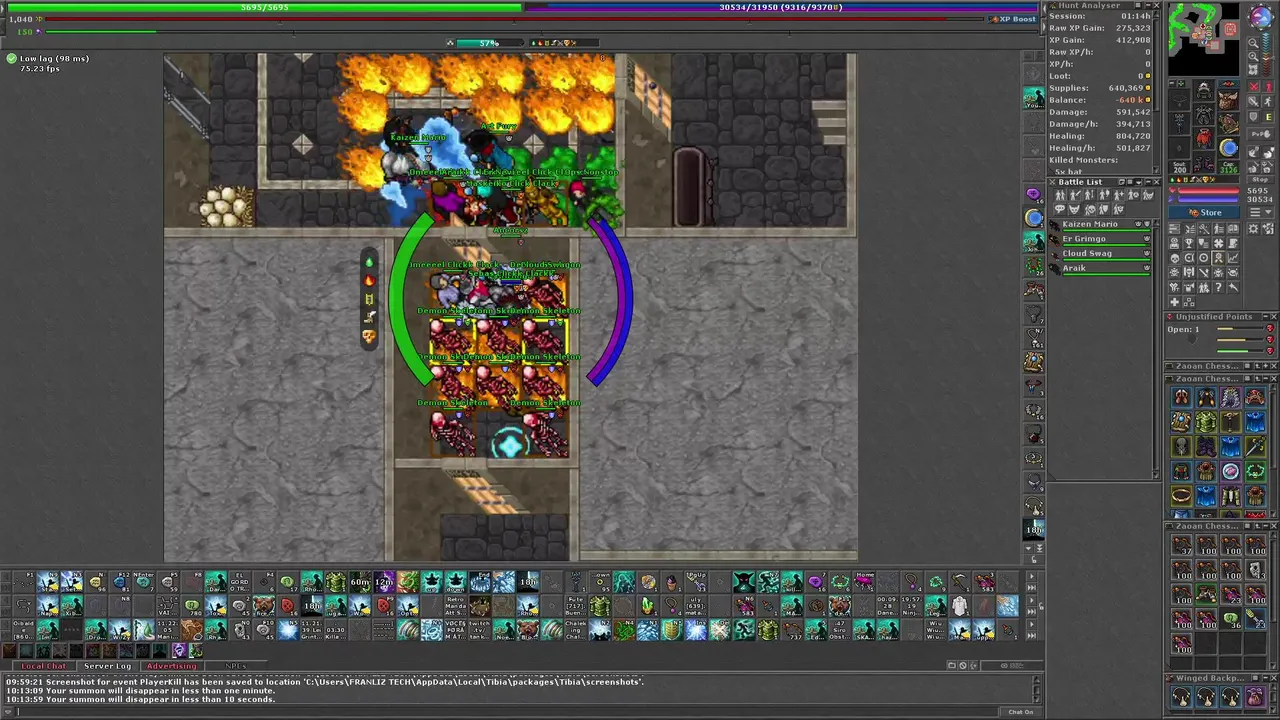Click the red health bar under inventory
The image size is (1280, 720).
1204,190
